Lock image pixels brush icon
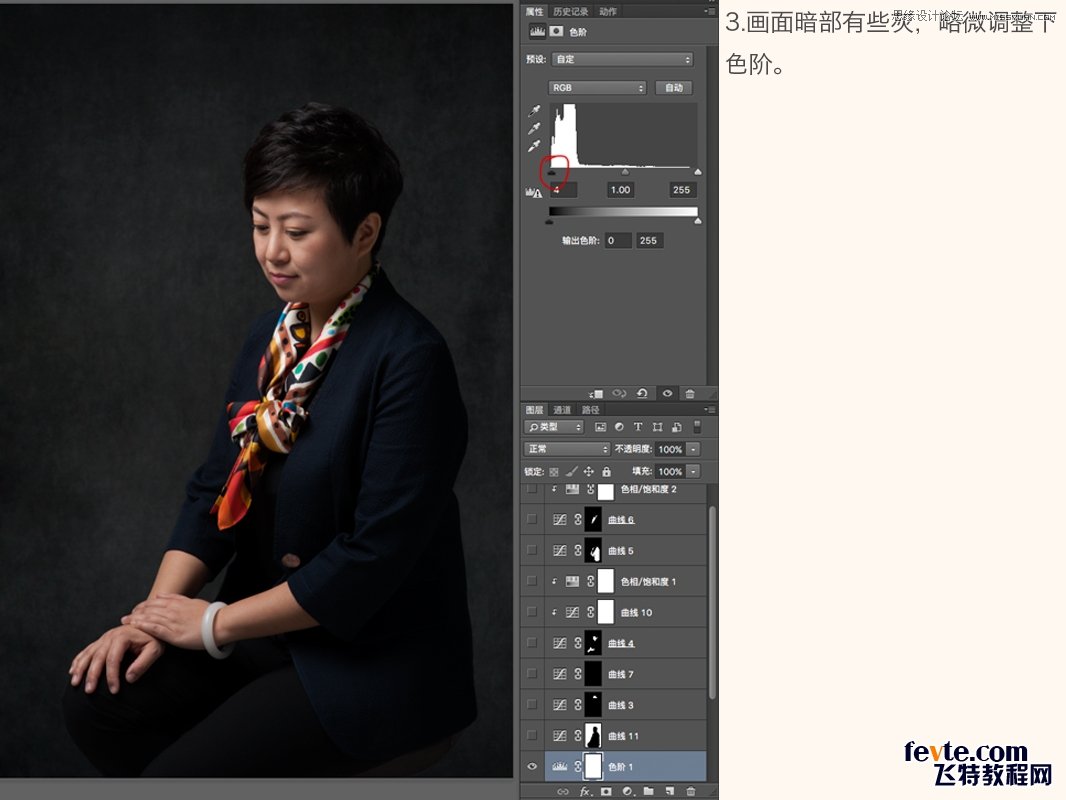 tap(572, 471)
